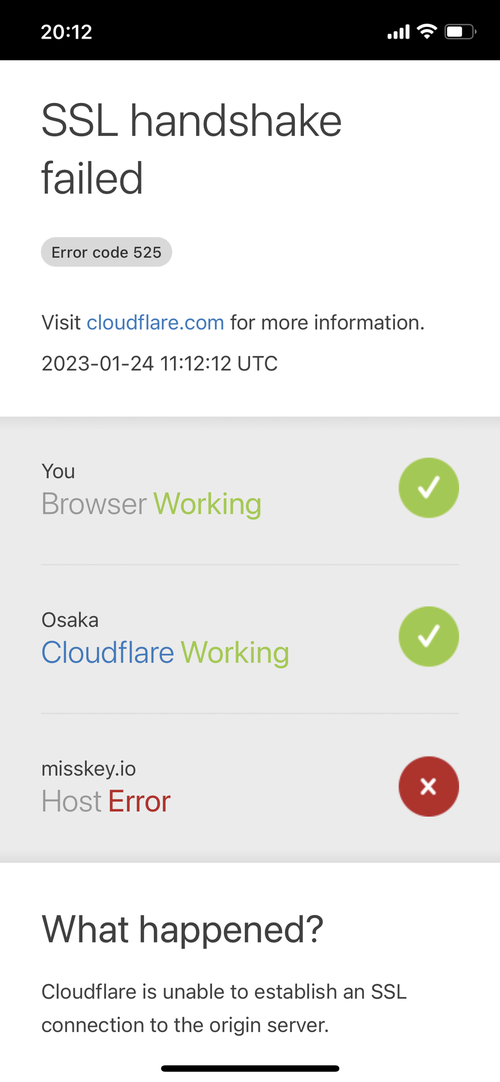The height and width of the screenshot is (1082, 500).
Task: Tap the cellular signal bars icon
Action: click(399, 32)
